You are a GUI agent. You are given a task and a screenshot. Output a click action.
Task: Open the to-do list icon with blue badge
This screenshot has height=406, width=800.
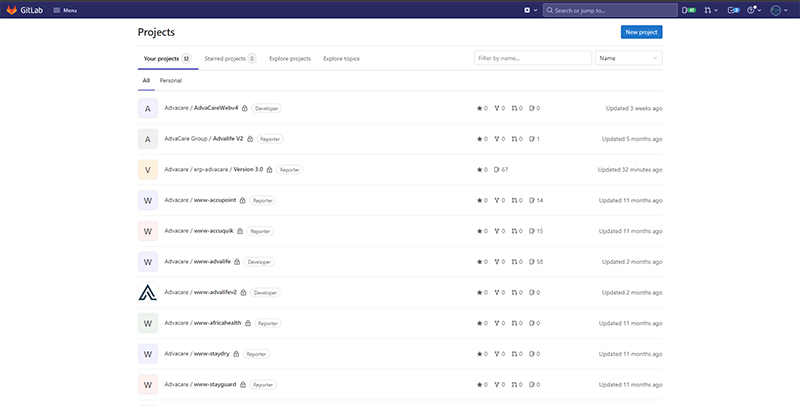point(733,10)
